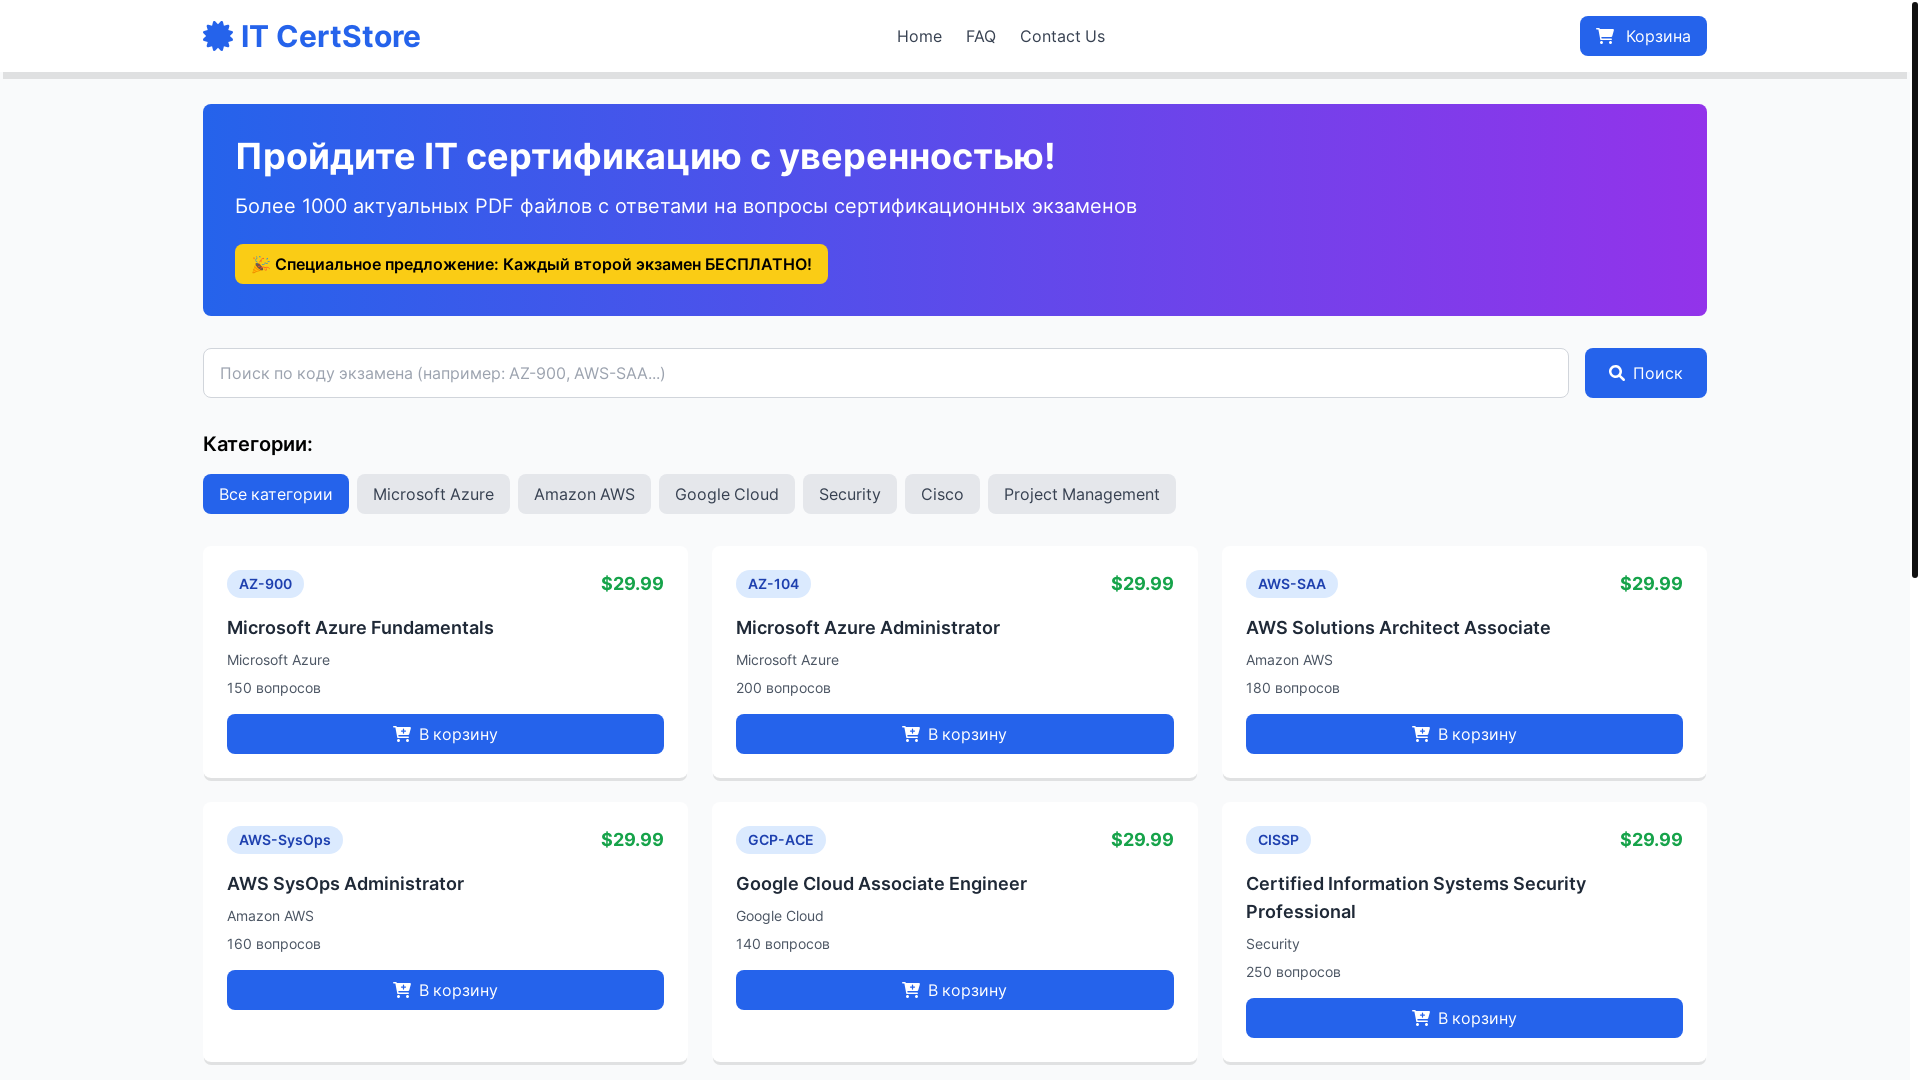Filter by Project Management category
The height and width of the screenshot is (1080, 1920).
tap(1082, 494)
